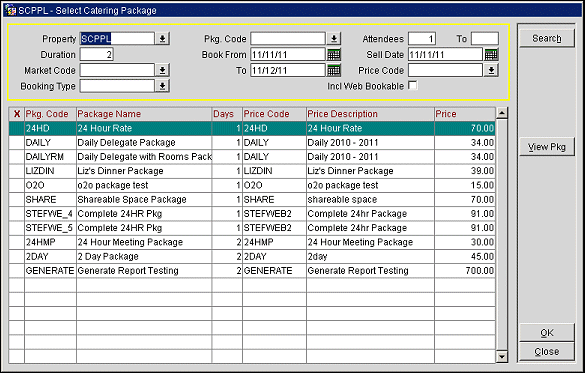The image size is (585, 373).
Task: Select the LIZDIN Liz's Dinner Package row
Action: point(252,171)
